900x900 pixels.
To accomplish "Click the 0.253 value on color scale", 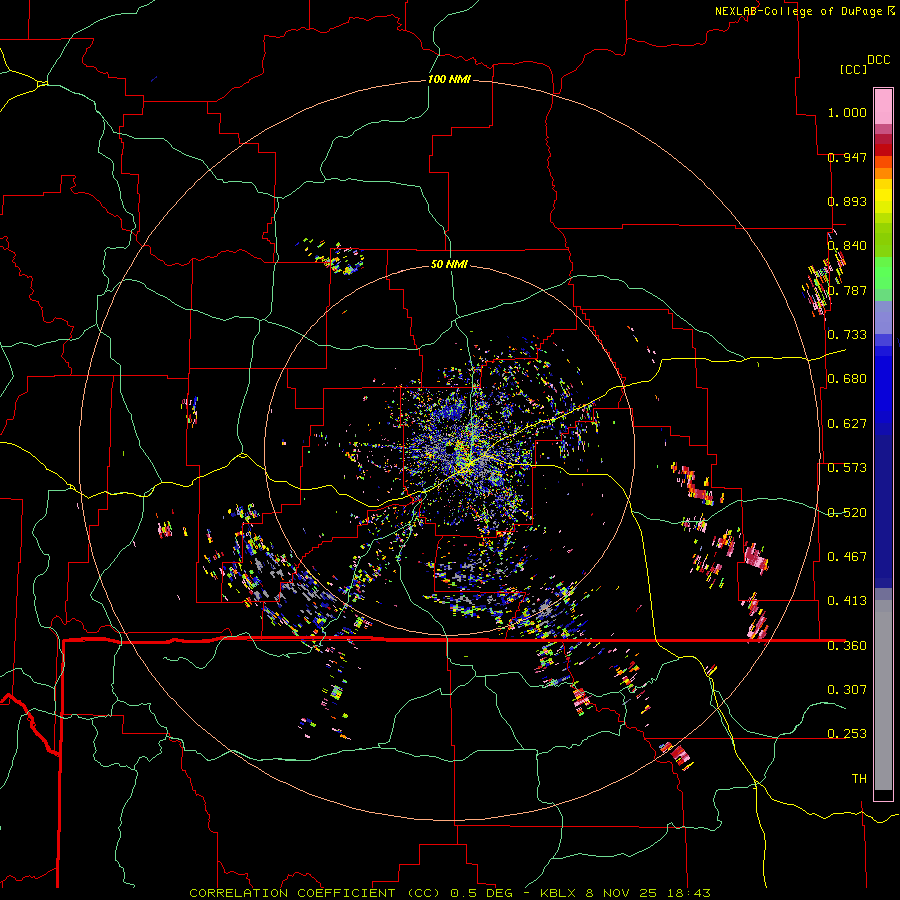I will click(847, 734).
